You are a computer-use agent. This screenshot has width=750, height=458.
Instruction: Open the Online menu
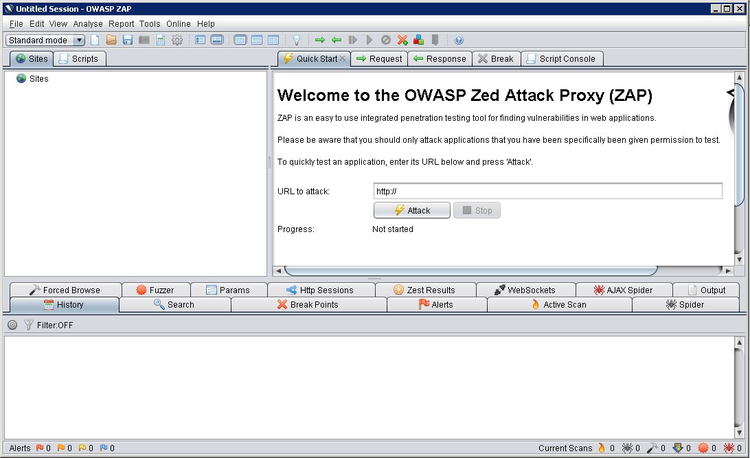[x=178, y=24]
